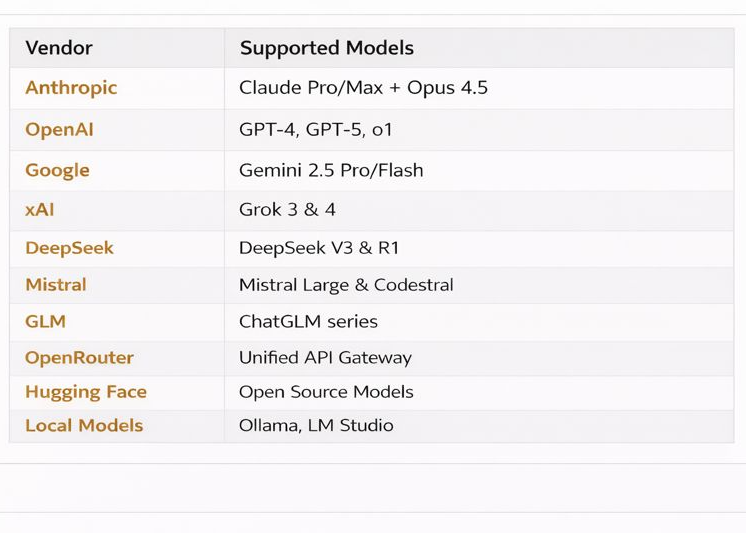
Task: Click the Anthropic vendor link
Action: tap(71, 88)
